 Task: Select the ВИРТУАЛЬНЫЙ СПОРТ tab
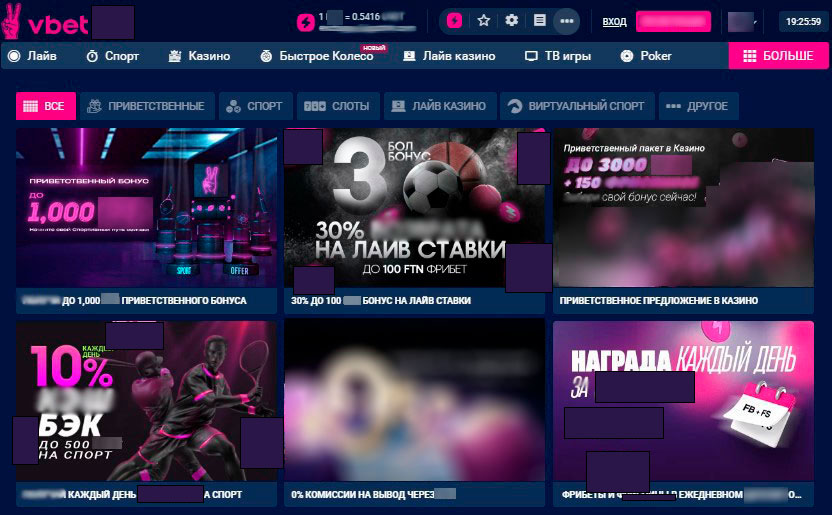point(577,106)
